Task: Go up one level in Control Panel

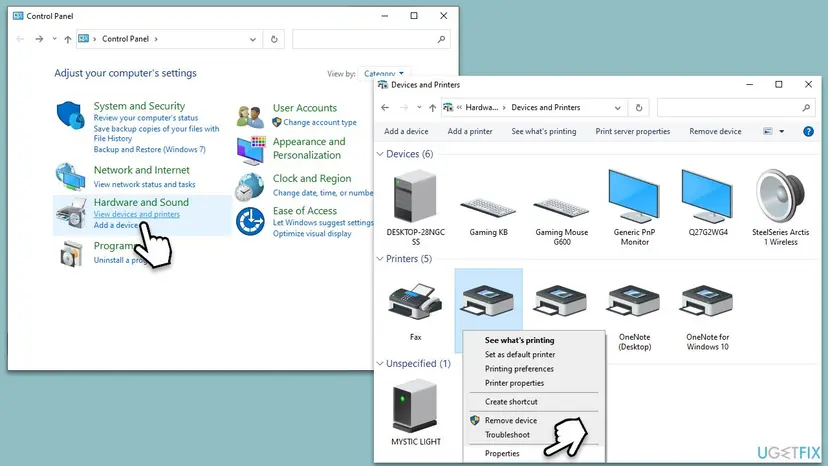Action: pyautogui.click(x=68, y=39)
